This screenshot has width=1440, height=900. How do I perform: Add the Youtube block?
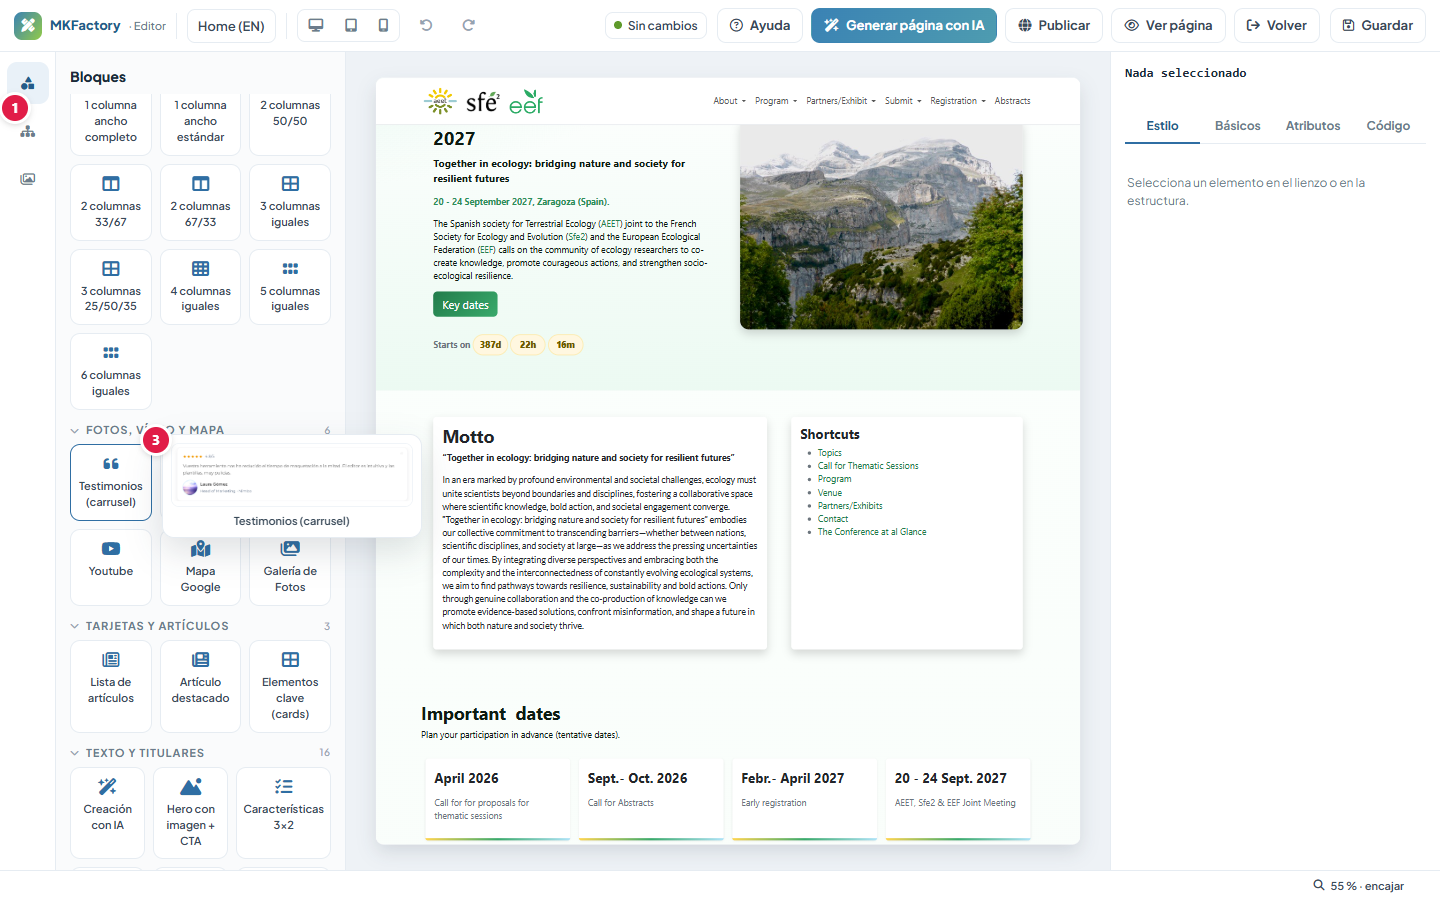[111, 567]
